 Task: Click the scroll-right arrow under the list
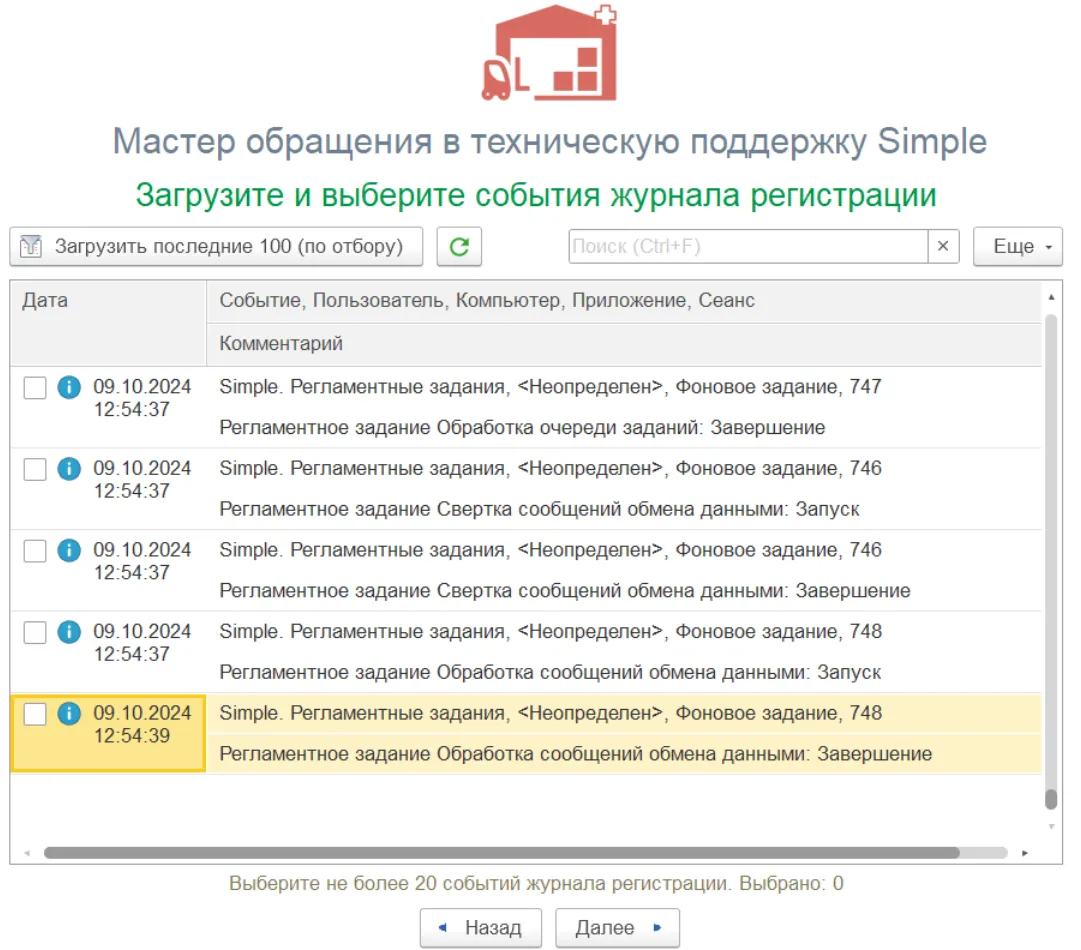(1024, 853)
